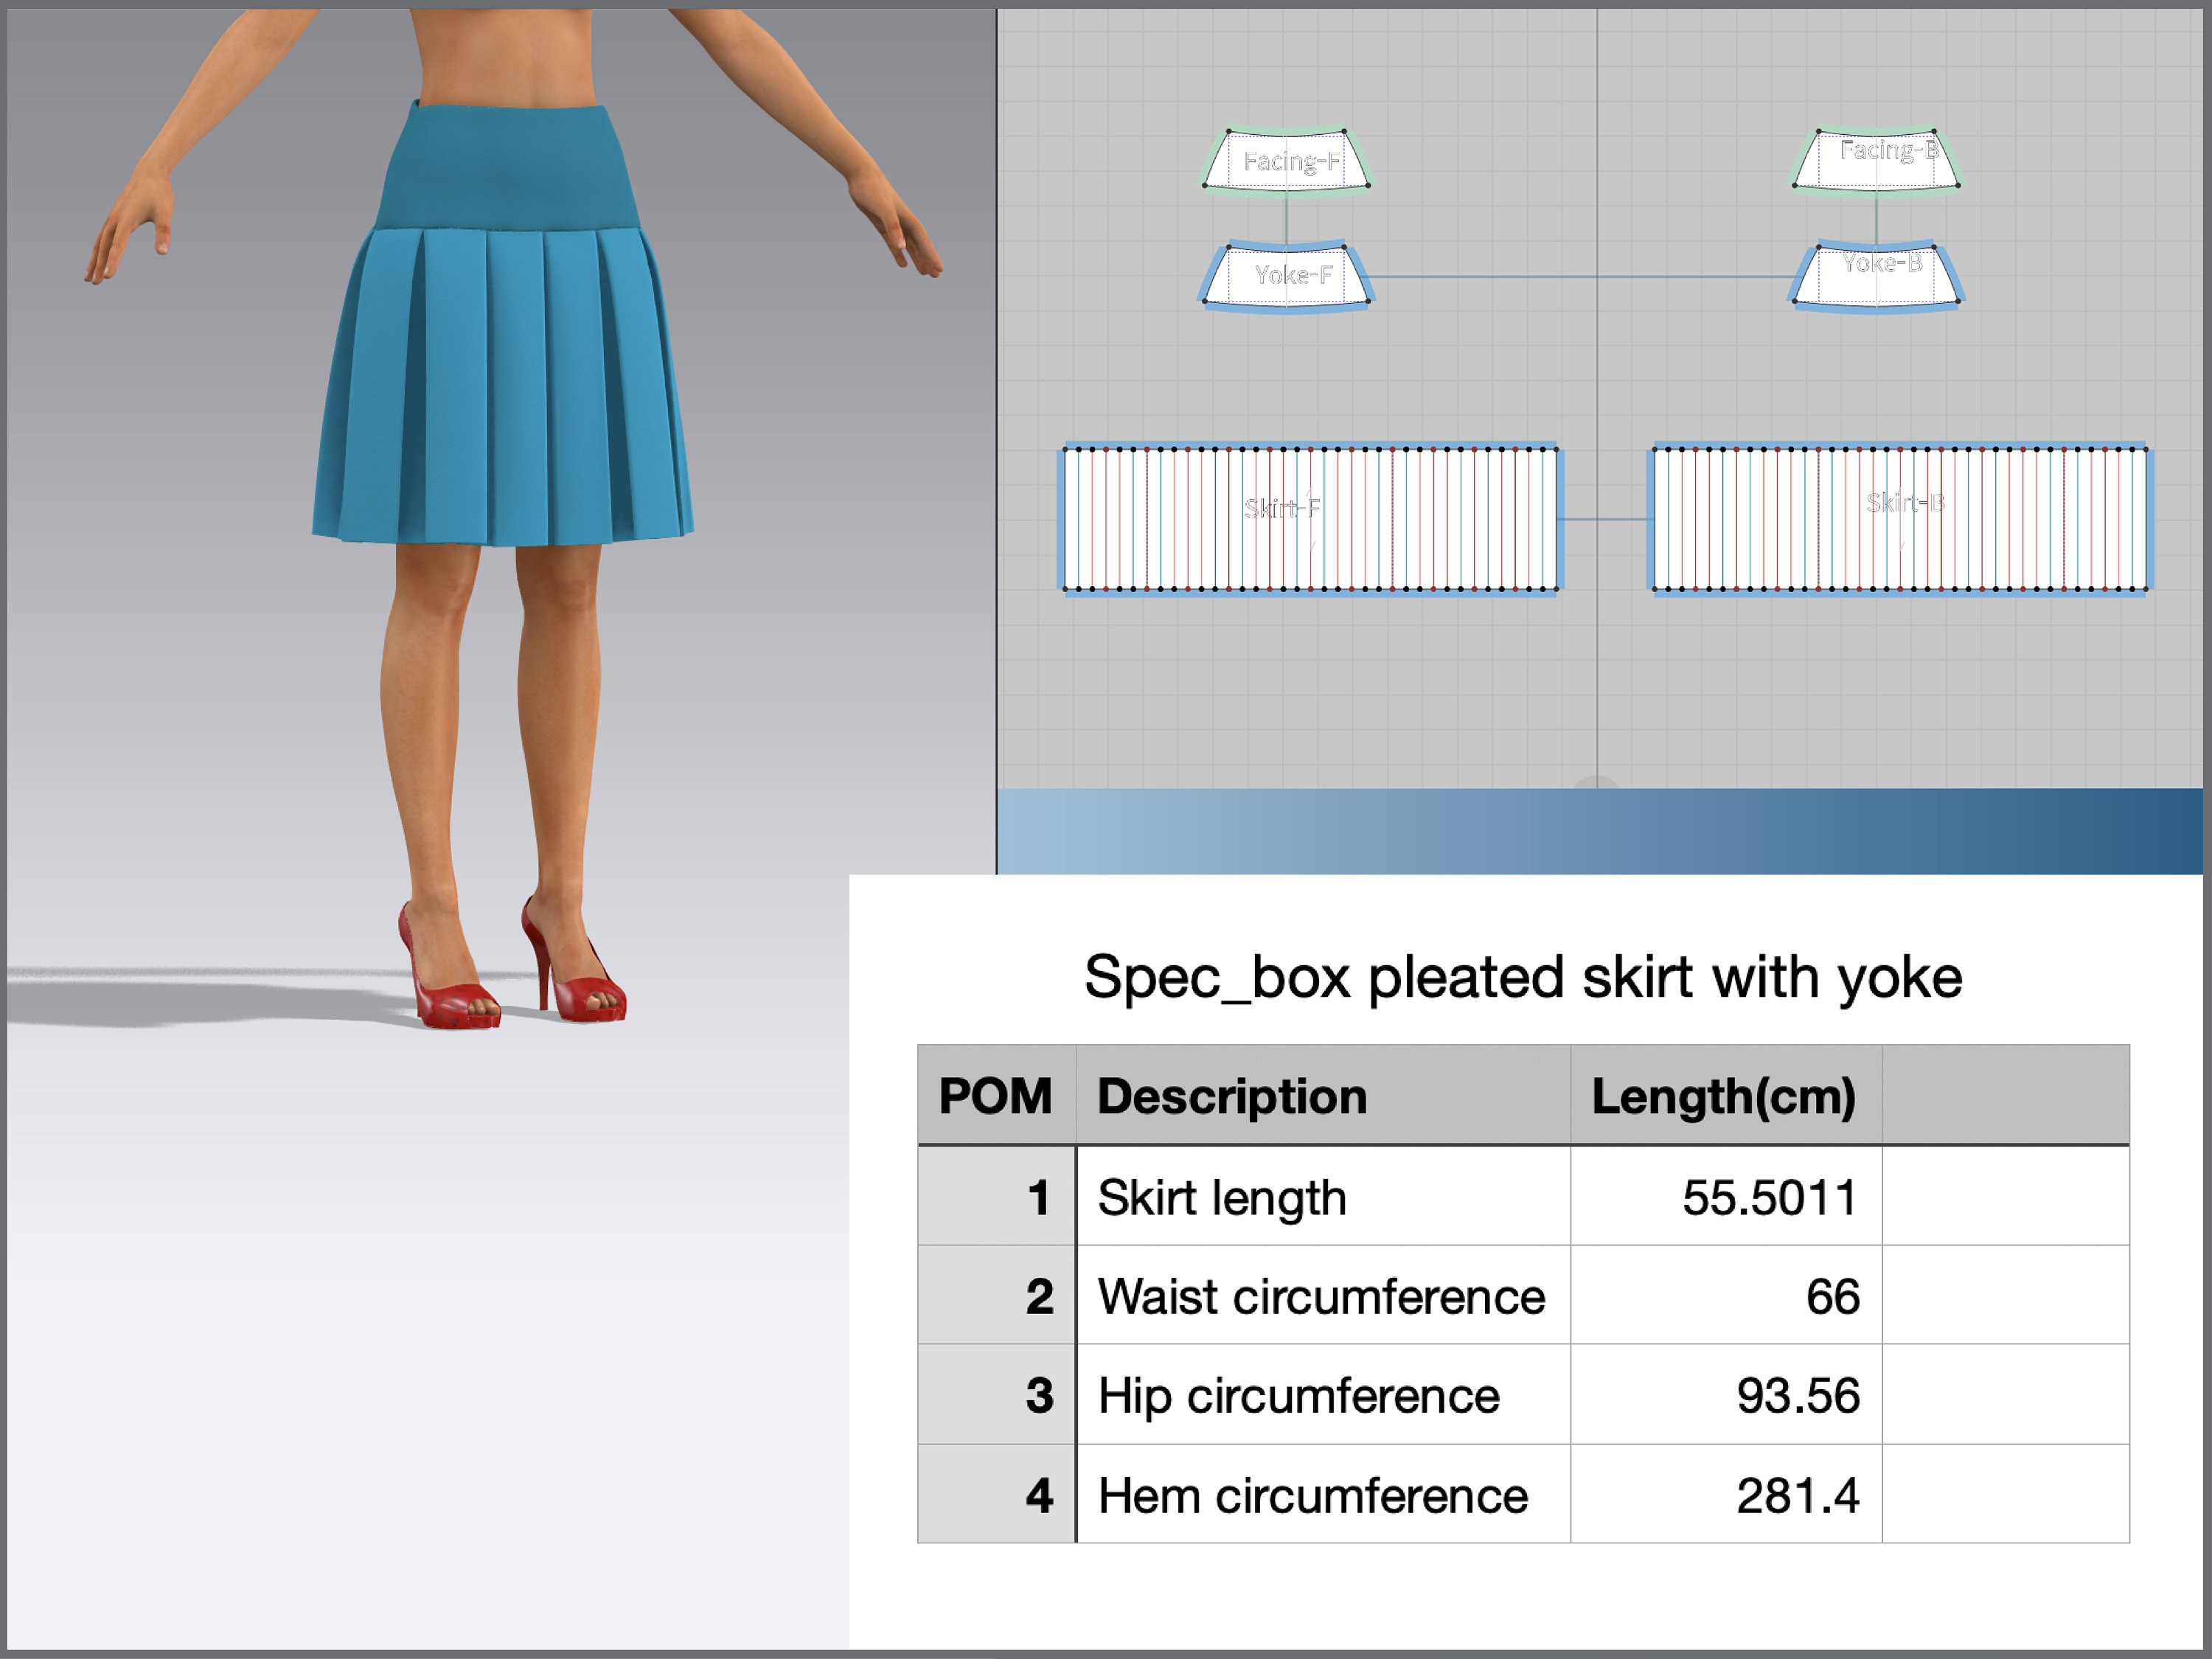Select the Skirt-F pleated pattern piece
Image resolution: width=2212 pixels, height=1659 pixels.
[1310, 519]
